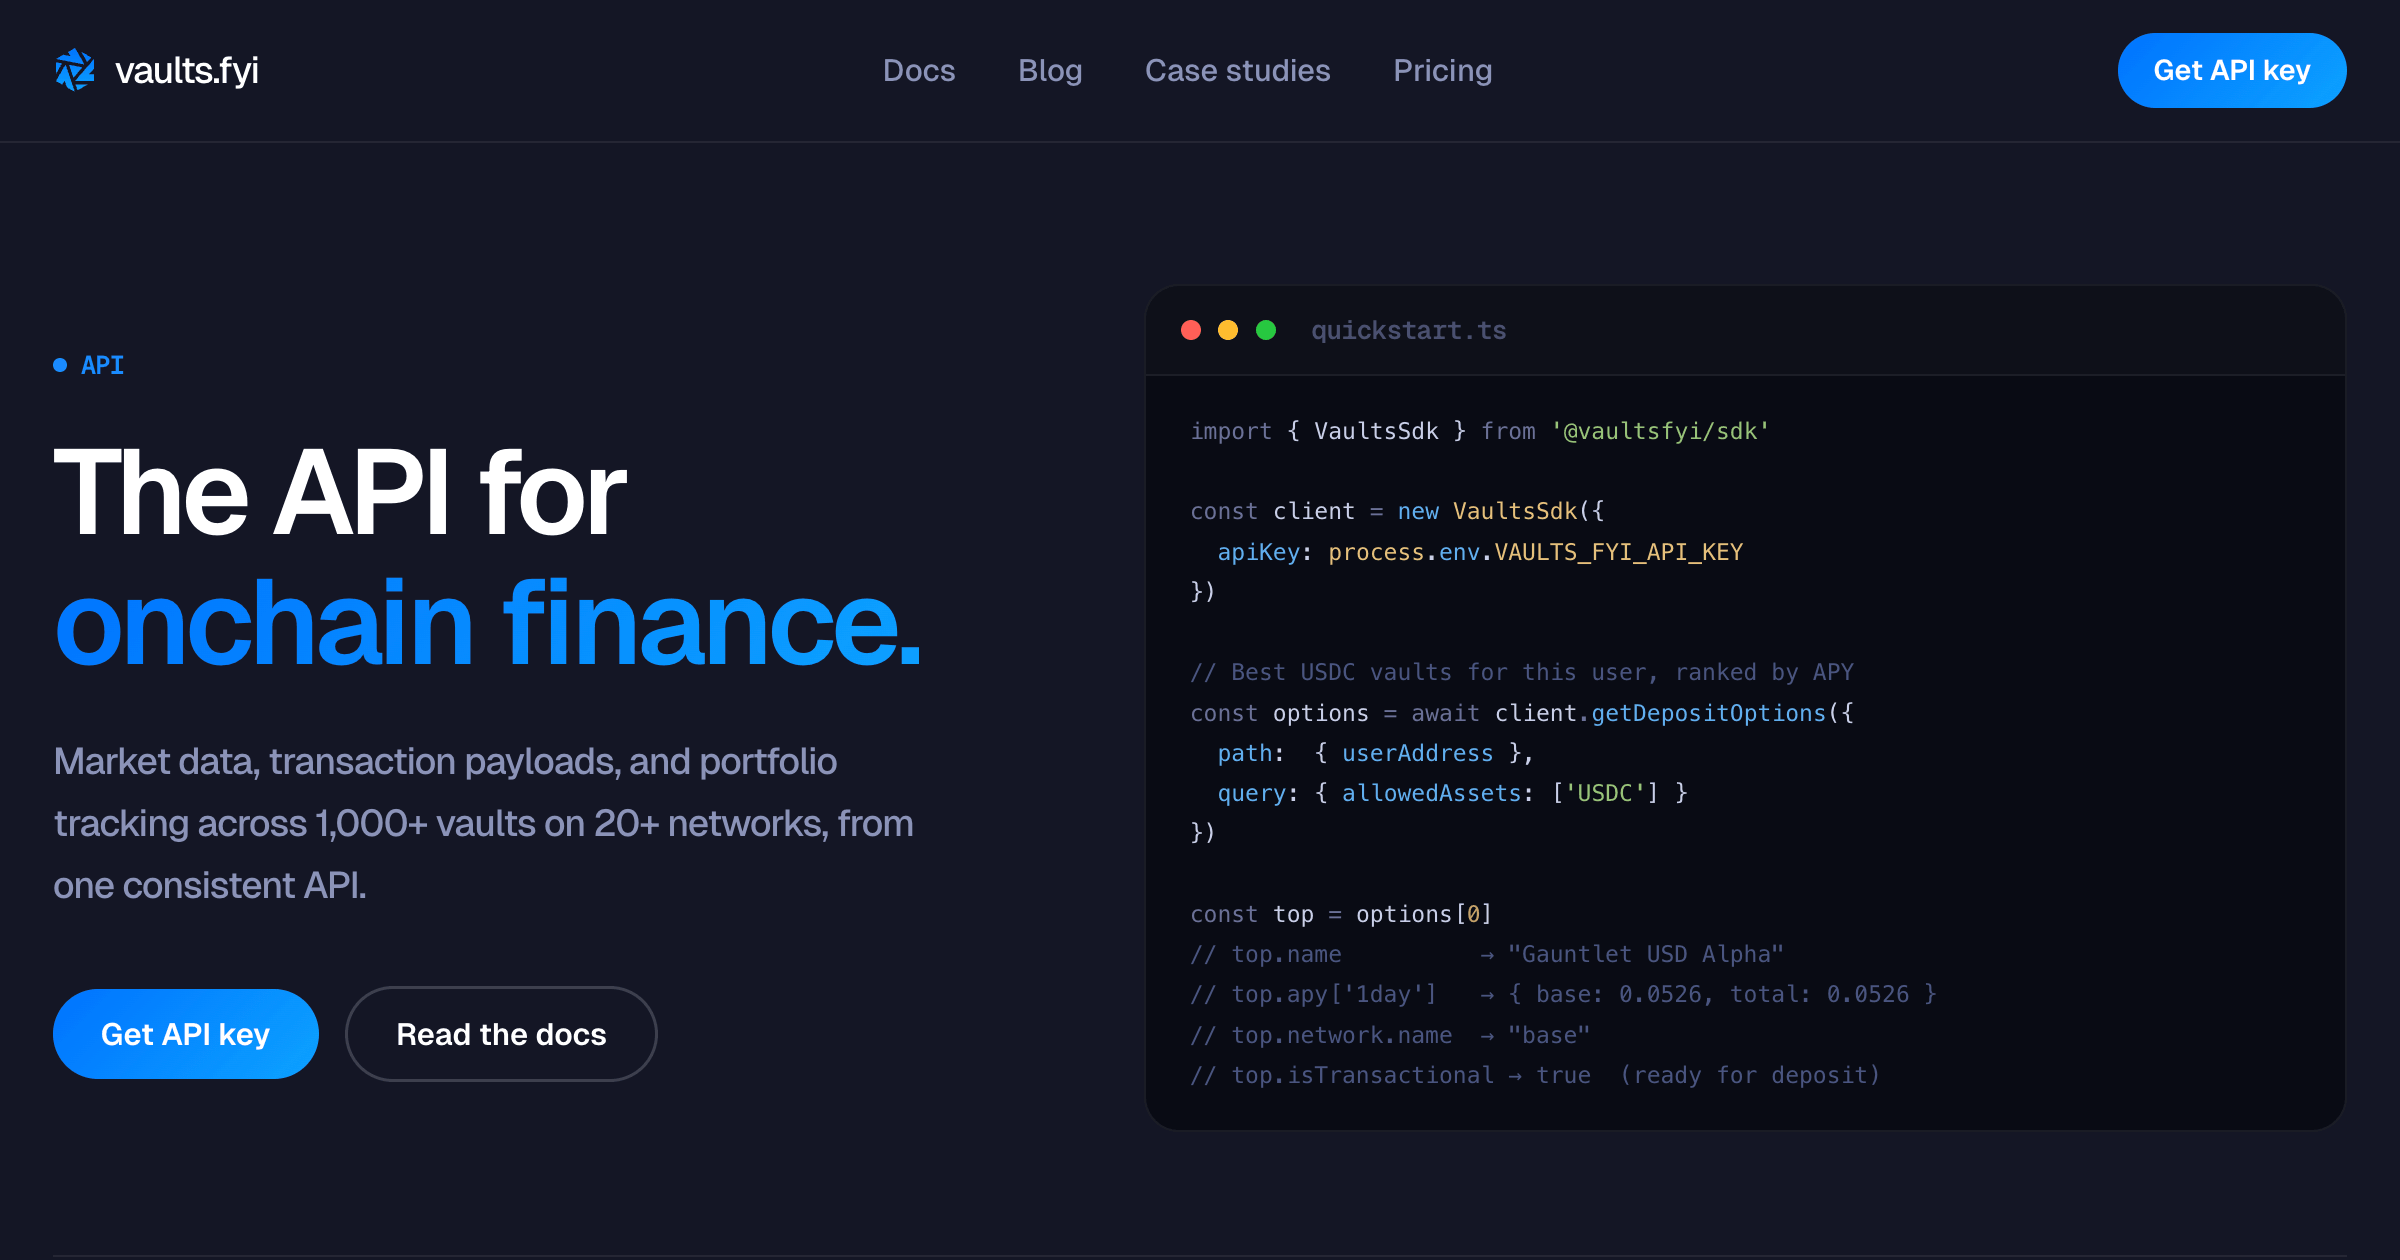Click the 'Market data, transaction payloads' paragraph
The width and height of the screenshot is (2400, 1260).
click(x=484, y=823)
